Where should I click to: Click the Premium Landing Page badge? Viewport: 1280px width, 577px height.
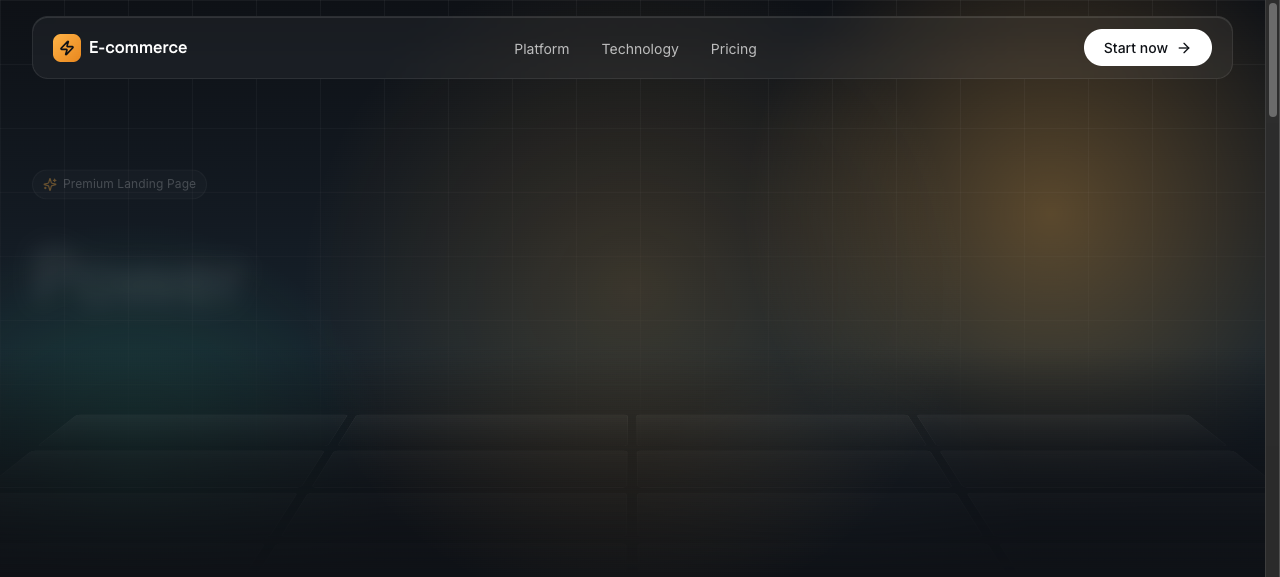coord(120,184)
